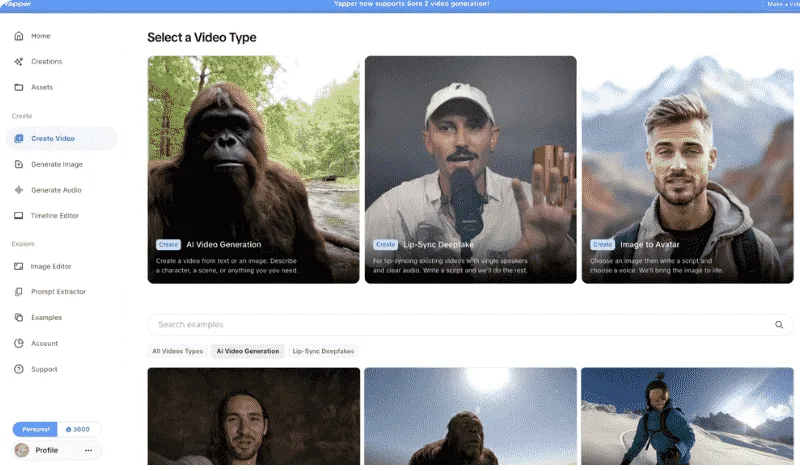Focus the Search examples input field
800x471 pixels.
(470, 325)
